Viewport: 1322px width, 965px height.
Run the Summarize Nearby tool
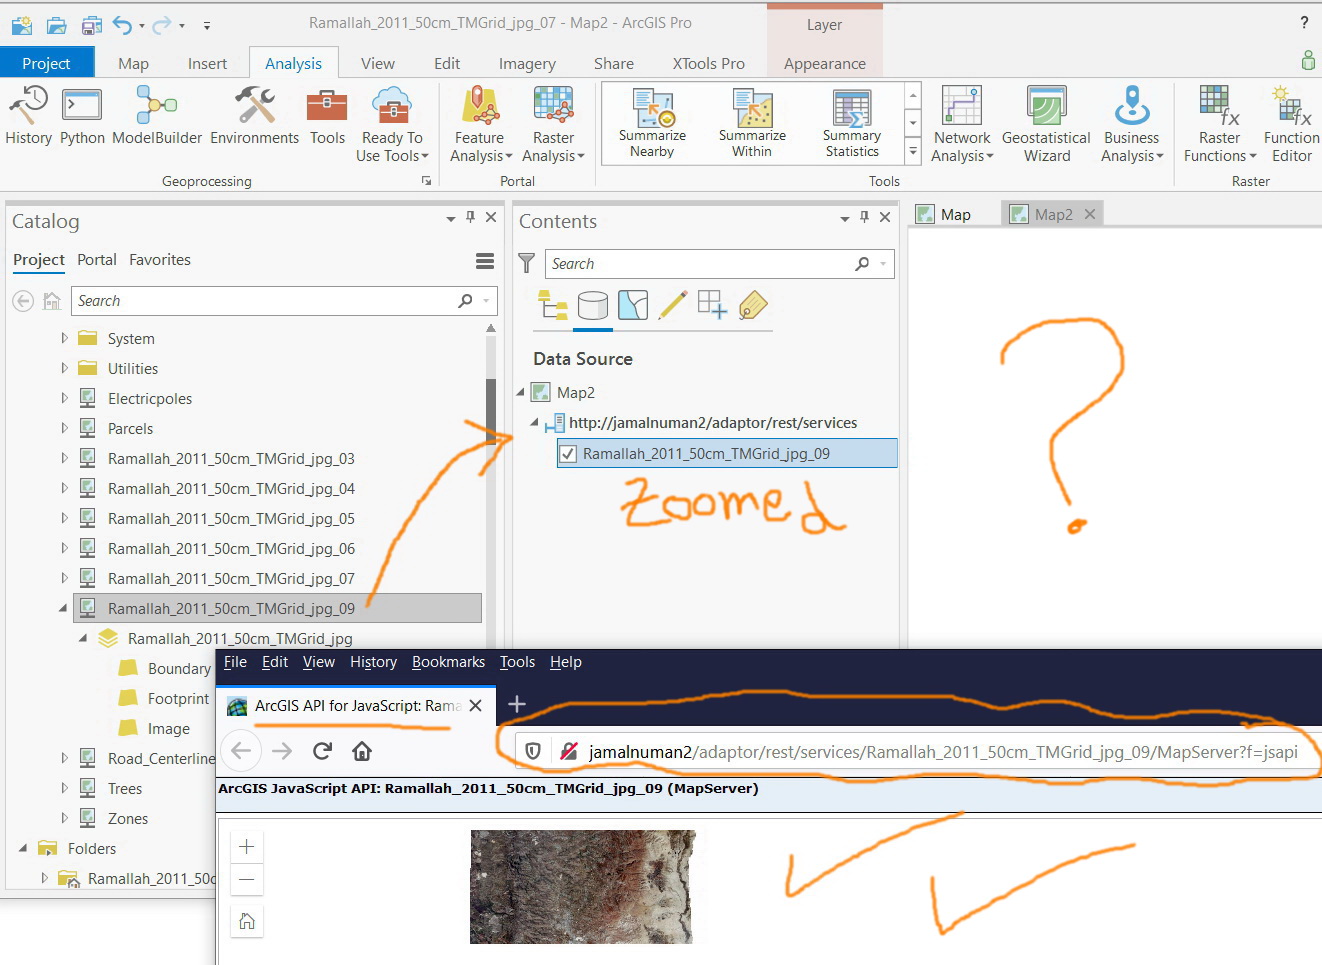tap(652, 124)
